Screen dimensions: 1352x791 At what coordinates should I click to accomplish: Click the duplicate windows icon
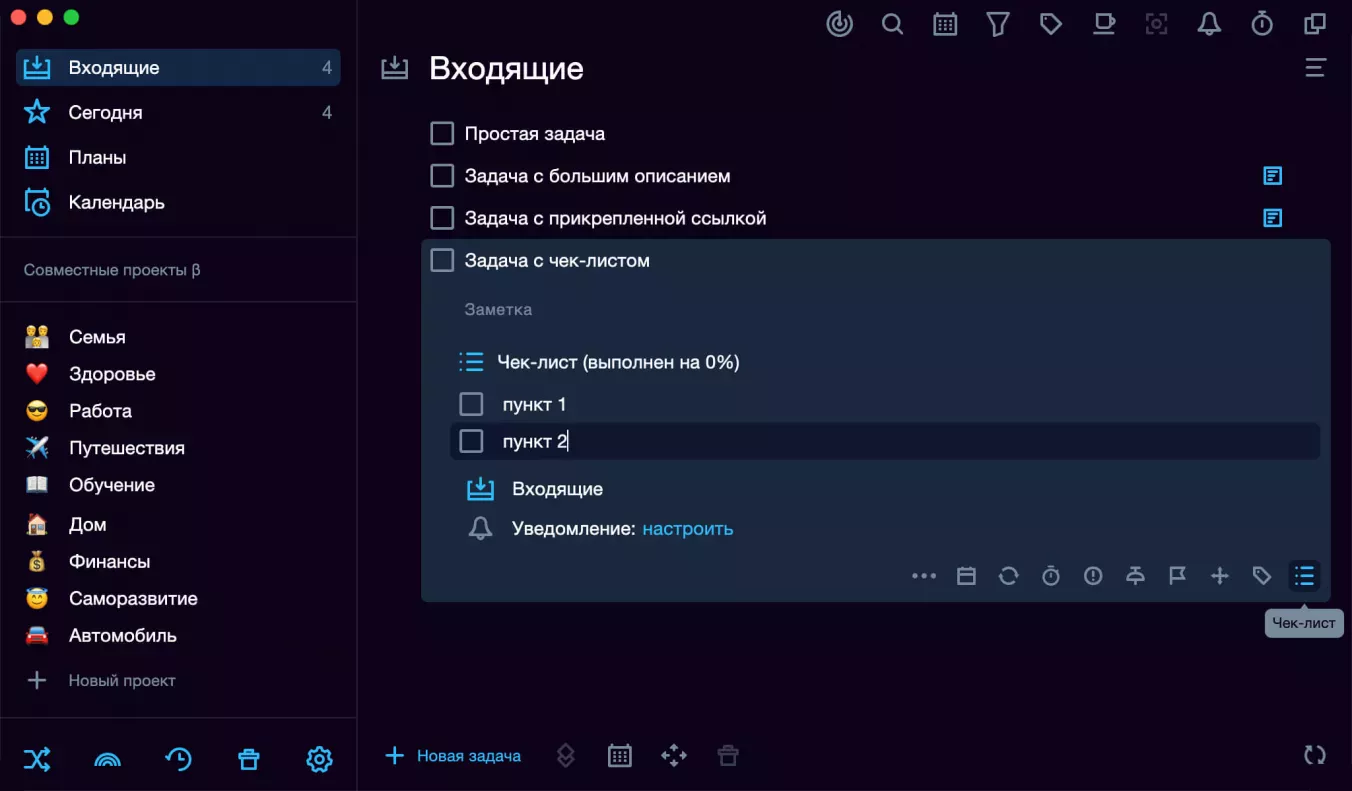pyautogui.click(x=1315, y=23)
